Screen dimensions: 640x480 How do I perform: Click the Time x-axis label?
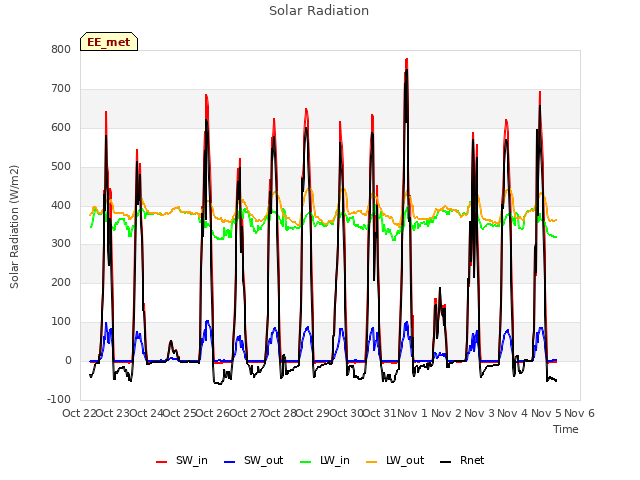(566, 429)
